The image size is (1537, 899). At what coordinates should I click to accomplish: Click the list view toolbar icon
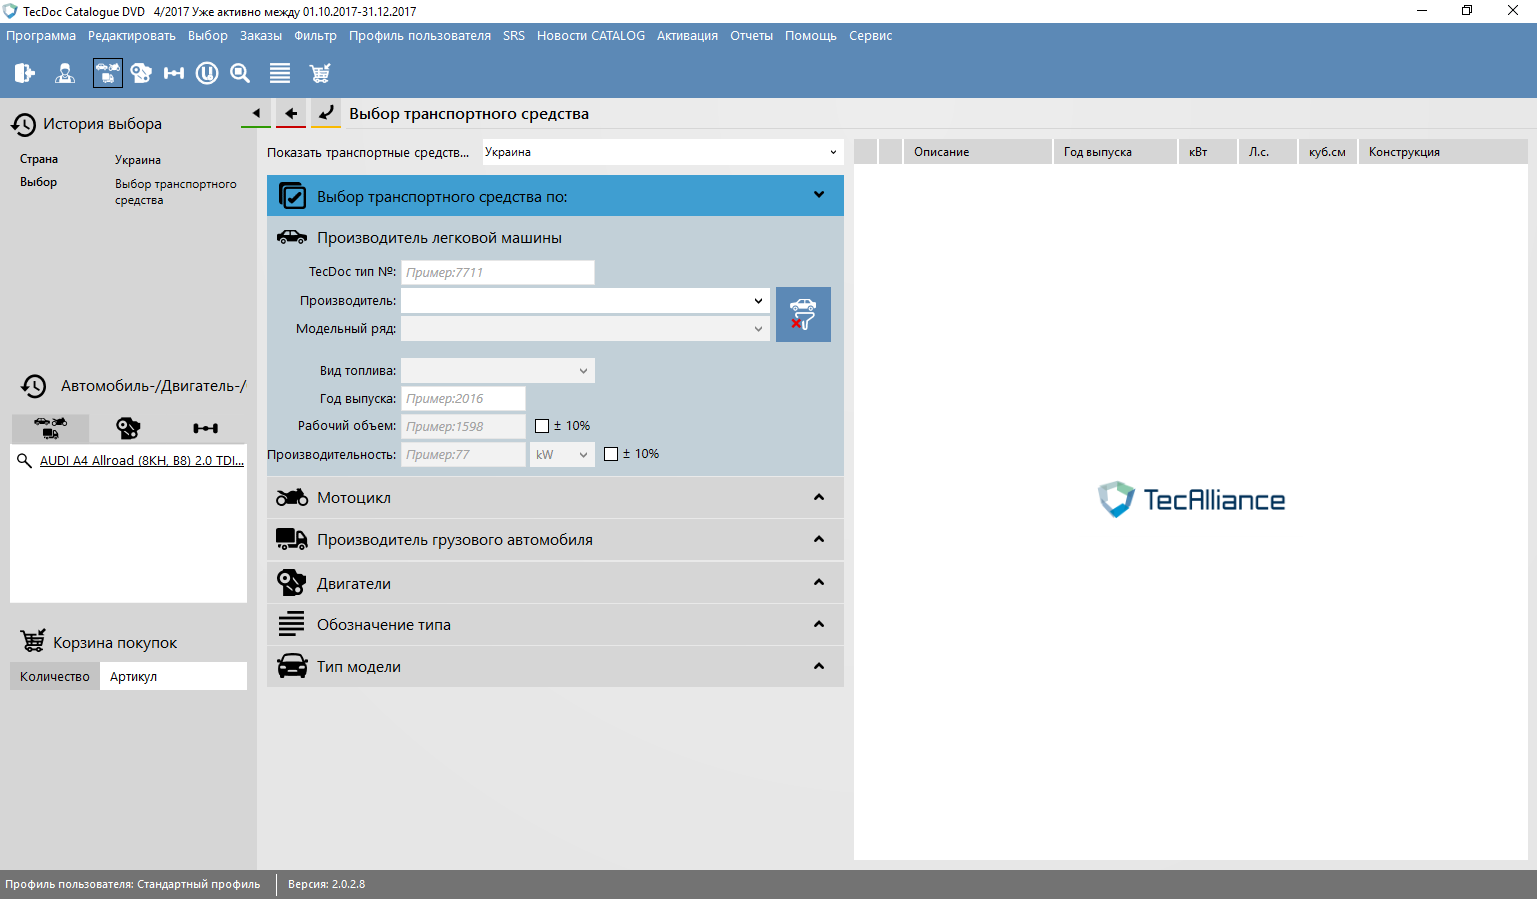pos(280,73)
